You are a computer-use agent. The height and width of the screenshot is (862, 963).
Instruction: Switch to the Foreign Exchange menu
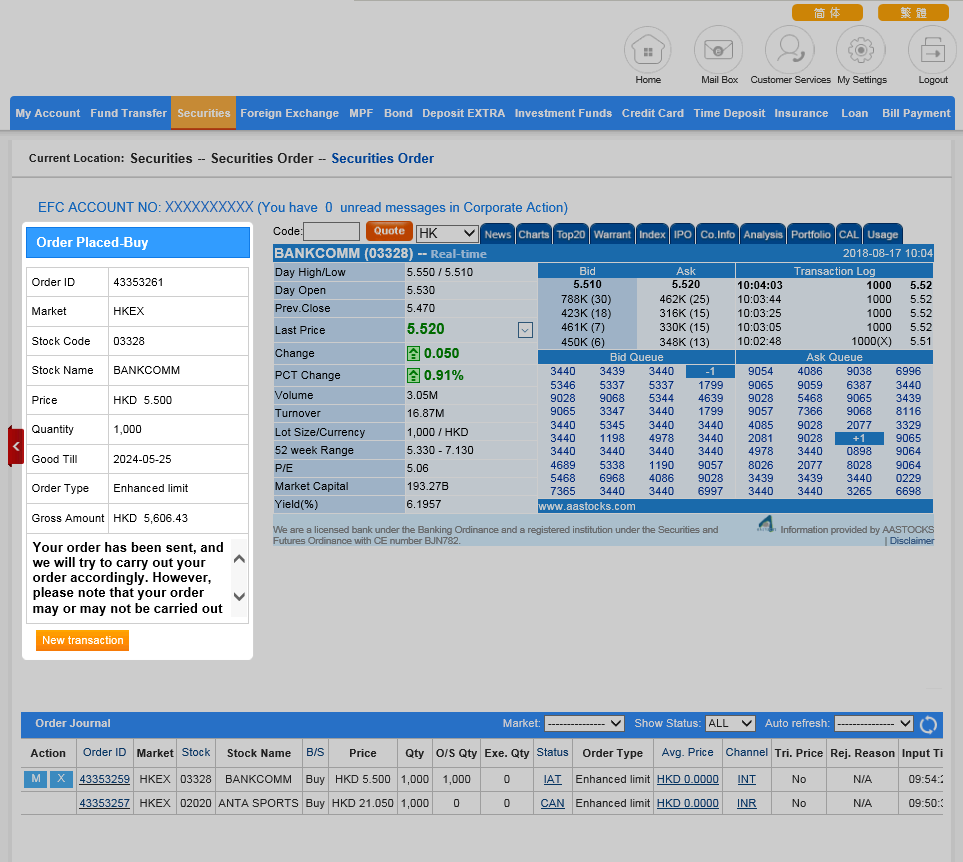pyautogui.click(x=289, y=113)
